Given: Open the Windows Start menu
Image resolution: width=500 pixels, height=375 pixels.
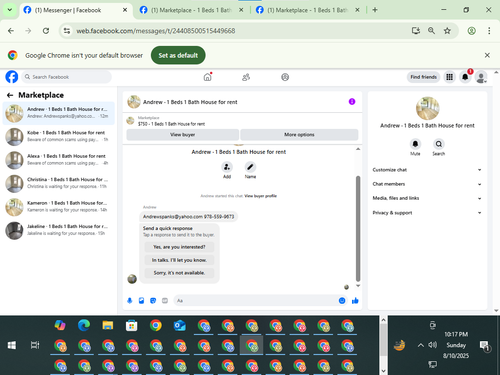Looking at the screenshot, I should coord(12,345).
